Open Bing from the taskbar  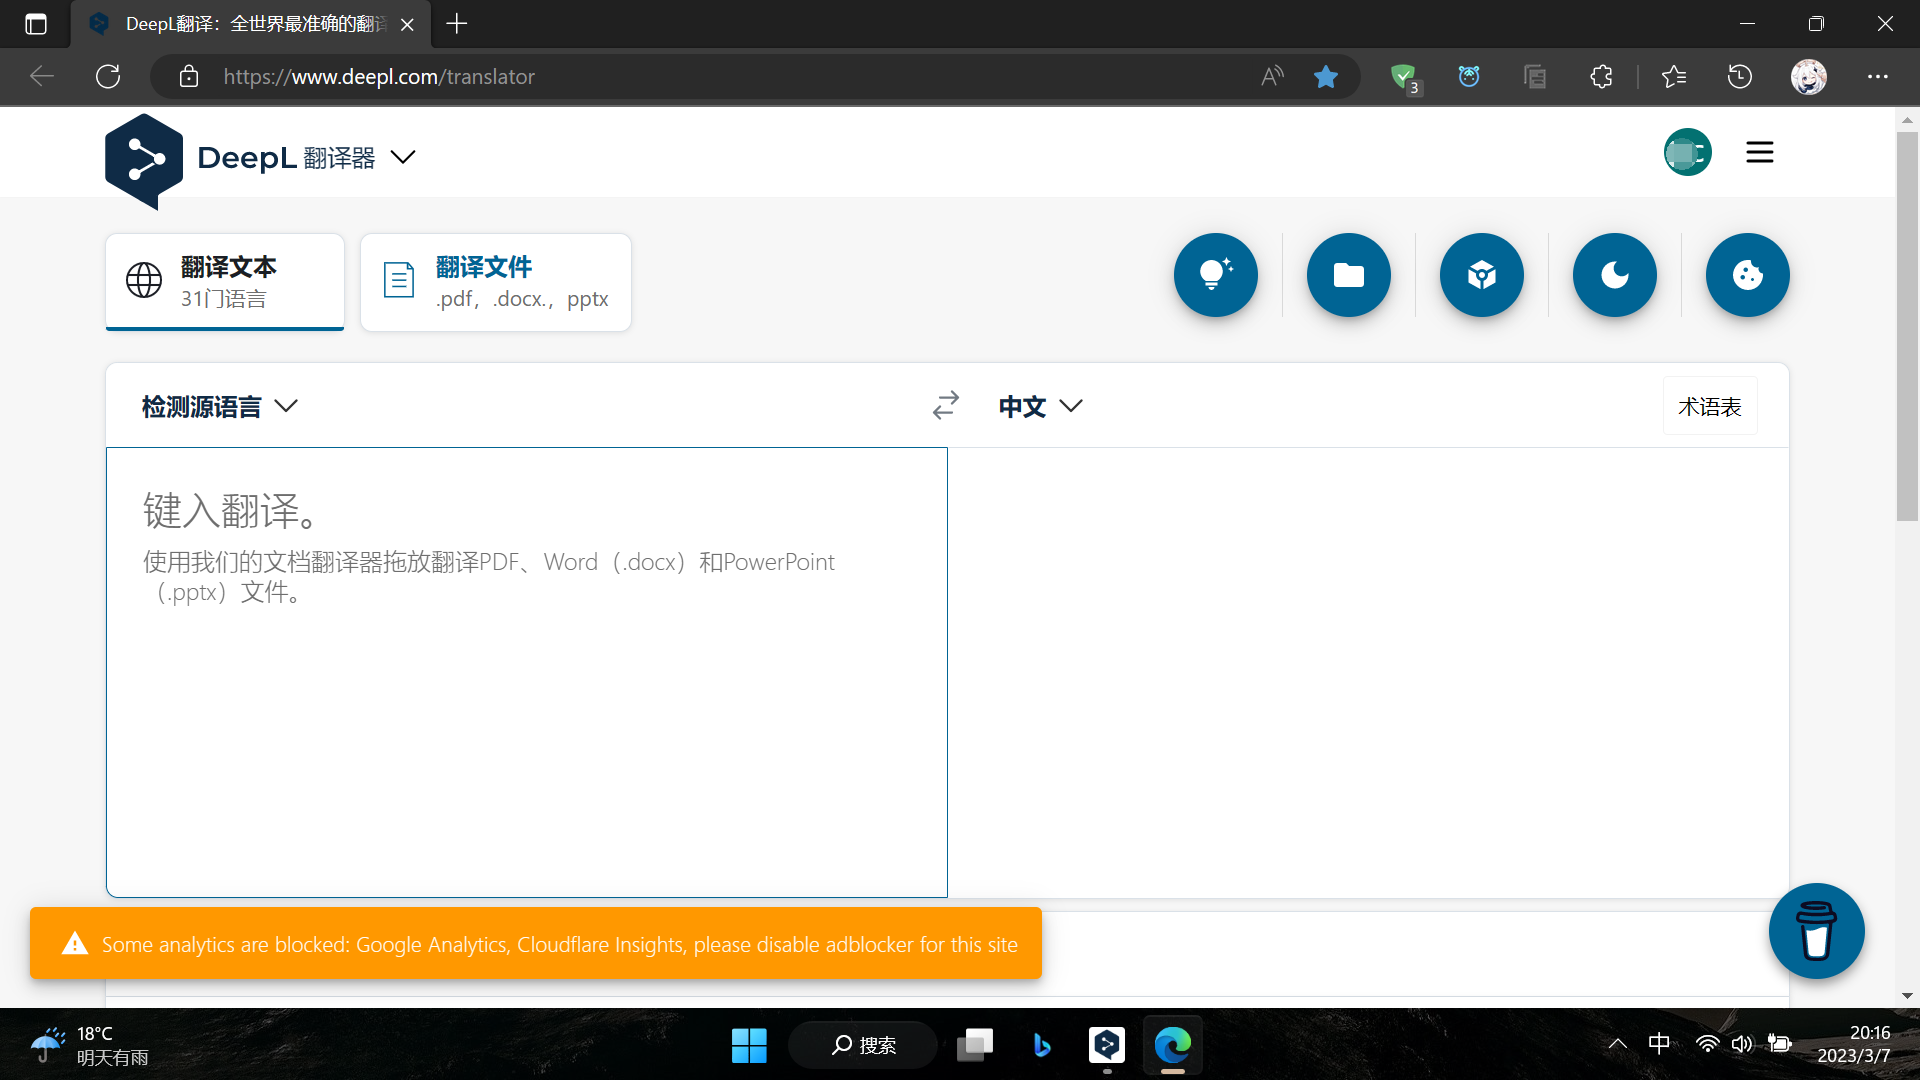(1041, 1045)
